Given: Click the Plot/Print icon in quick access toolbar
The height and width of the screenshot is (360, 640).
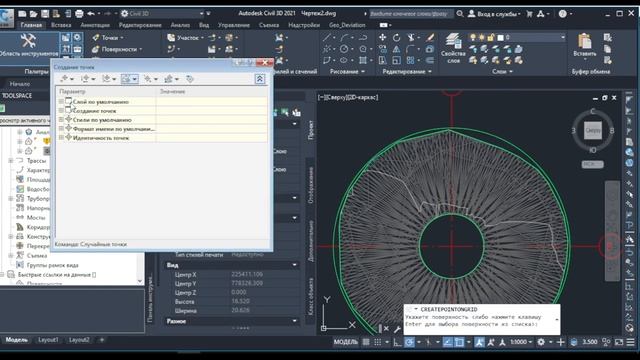Looking at the screenshot, I should pos(79,13).
